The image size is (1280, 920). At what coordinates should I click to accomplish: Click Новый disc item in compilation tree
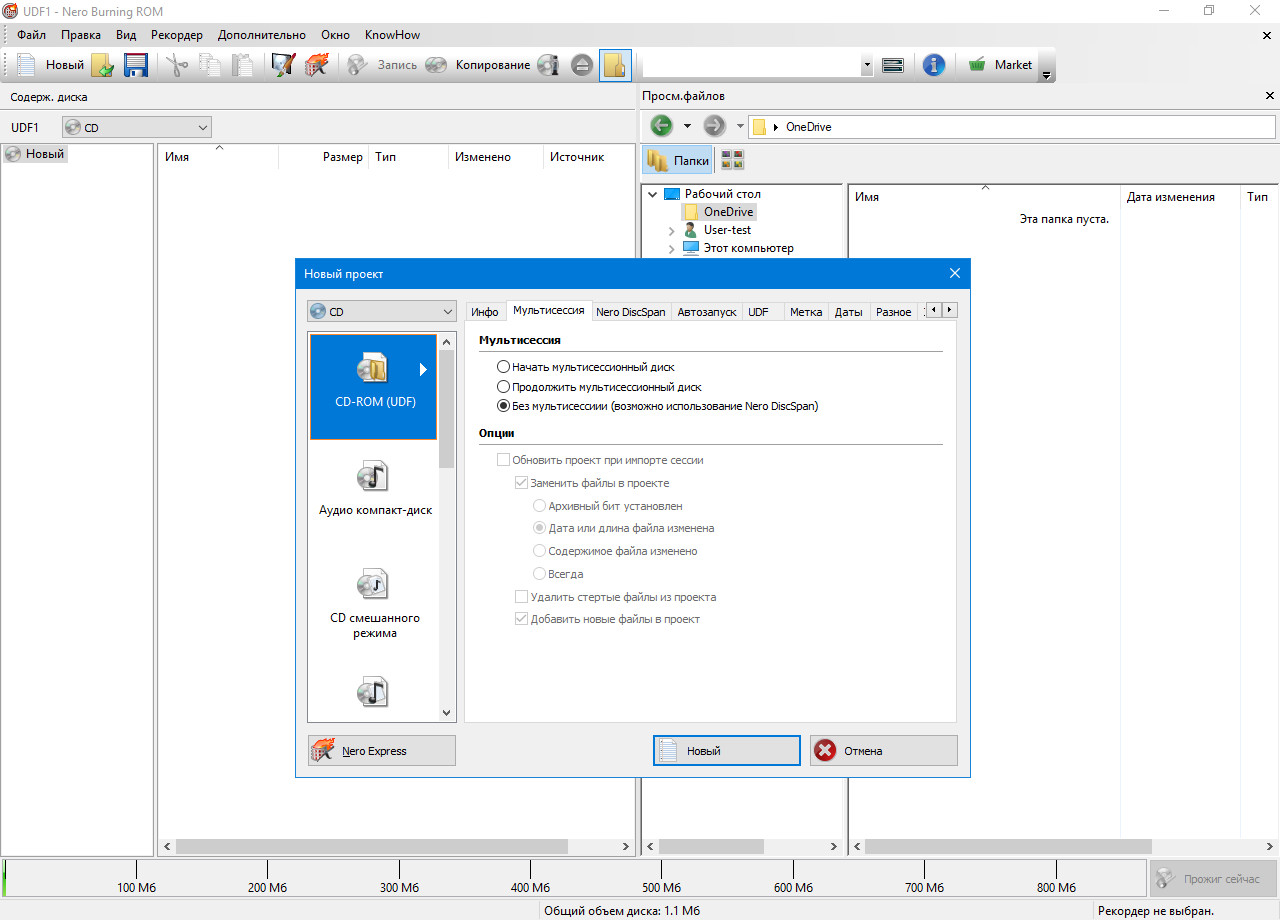(36, 154)
